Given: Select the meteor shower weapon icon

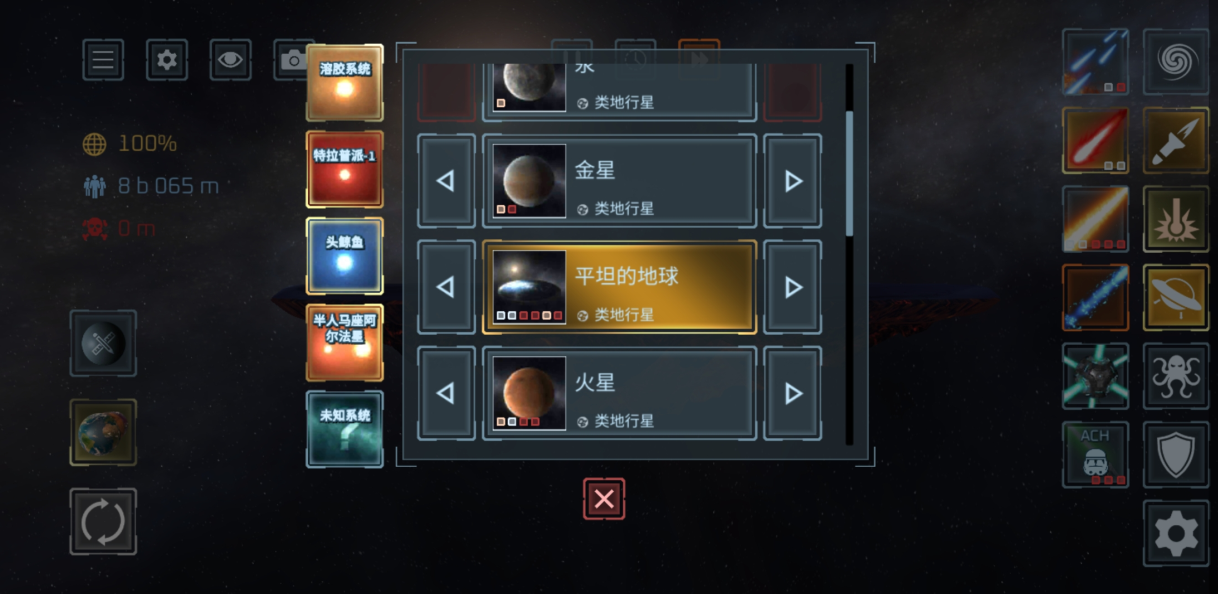Looking at the screenshot, I should tap(1095, 62).
